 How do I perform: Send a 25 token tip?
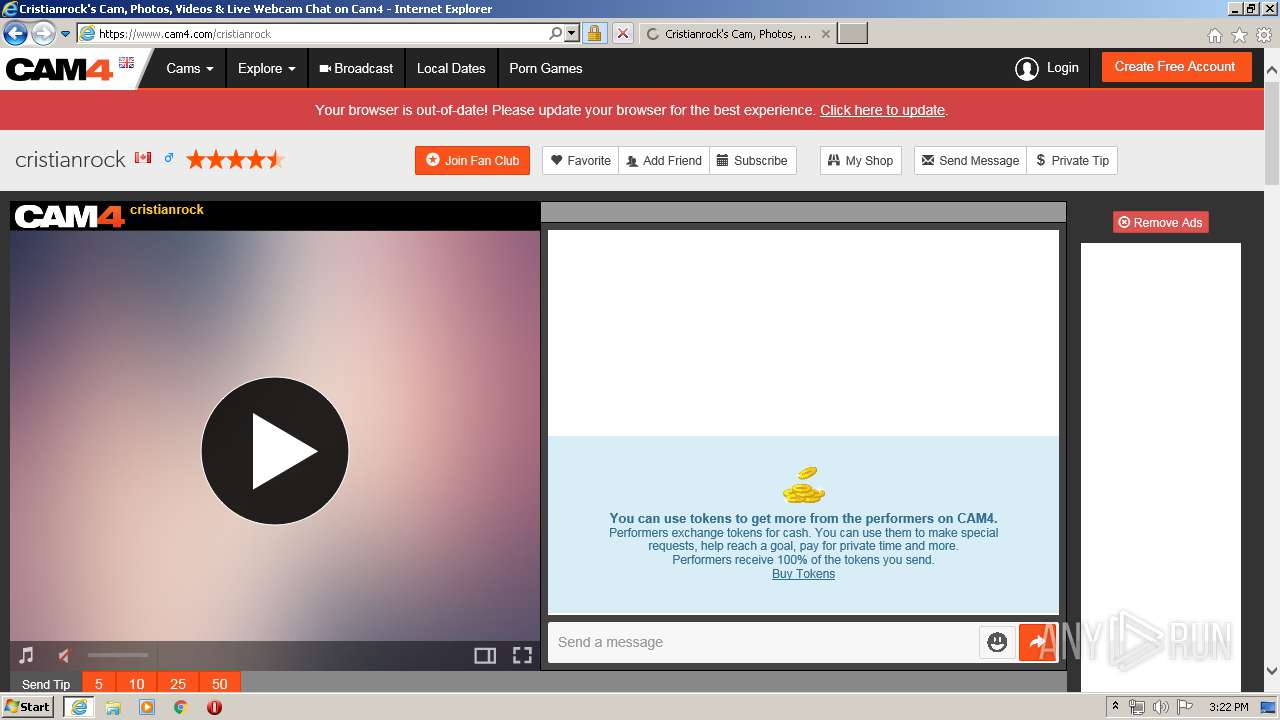[x=178, y=684]
